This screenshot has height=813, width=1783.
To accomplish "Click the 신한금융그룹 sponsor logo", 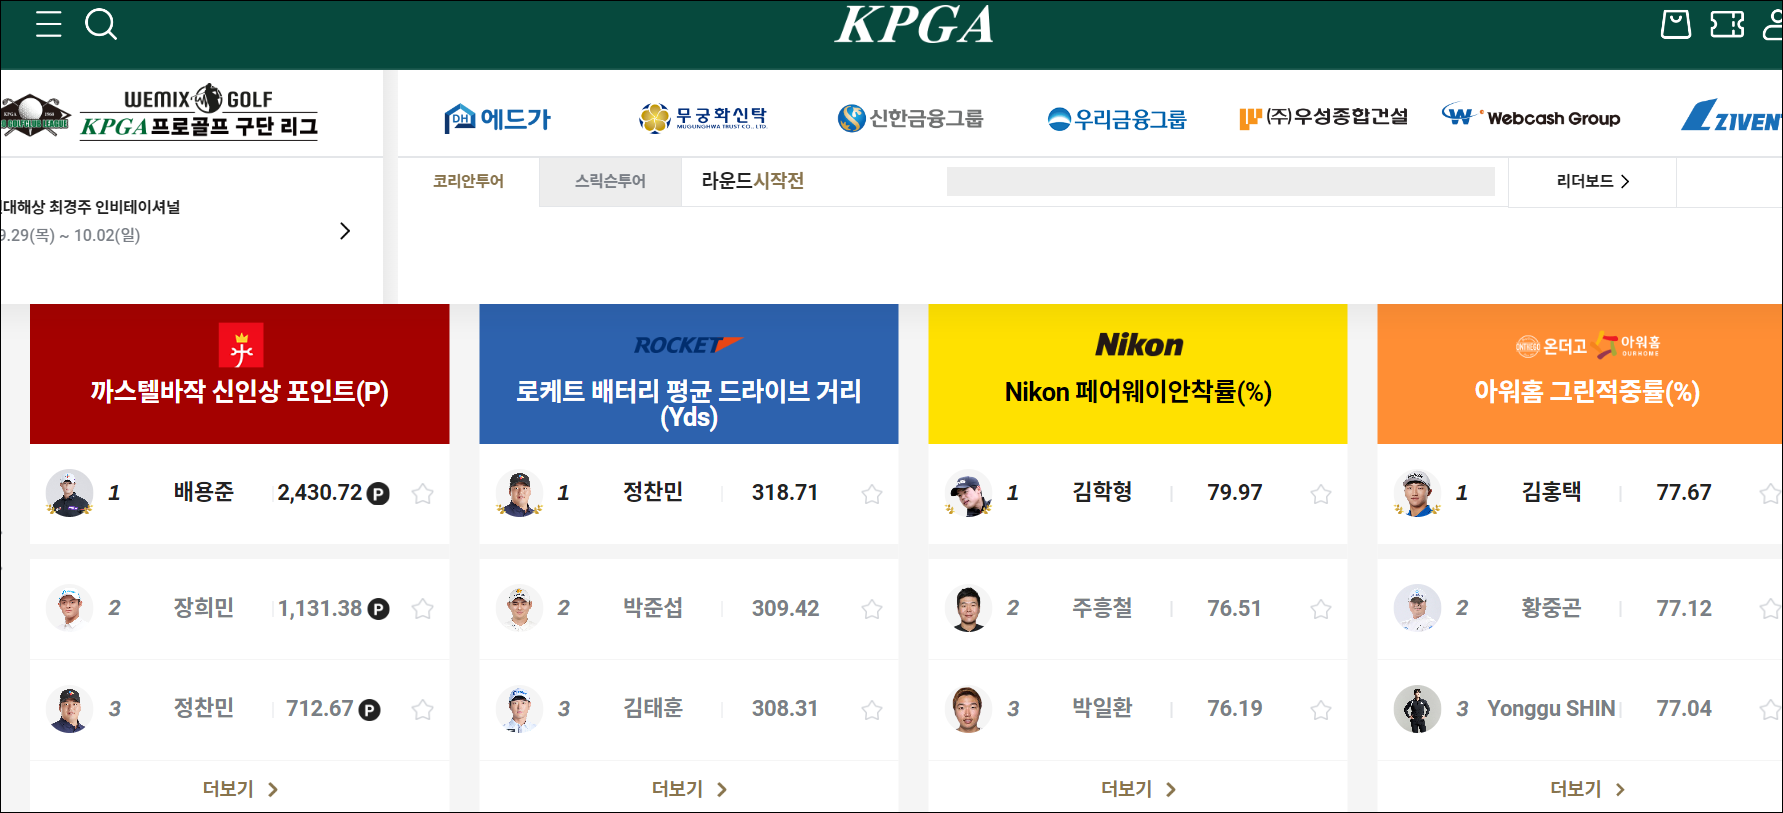I will 910,118.
